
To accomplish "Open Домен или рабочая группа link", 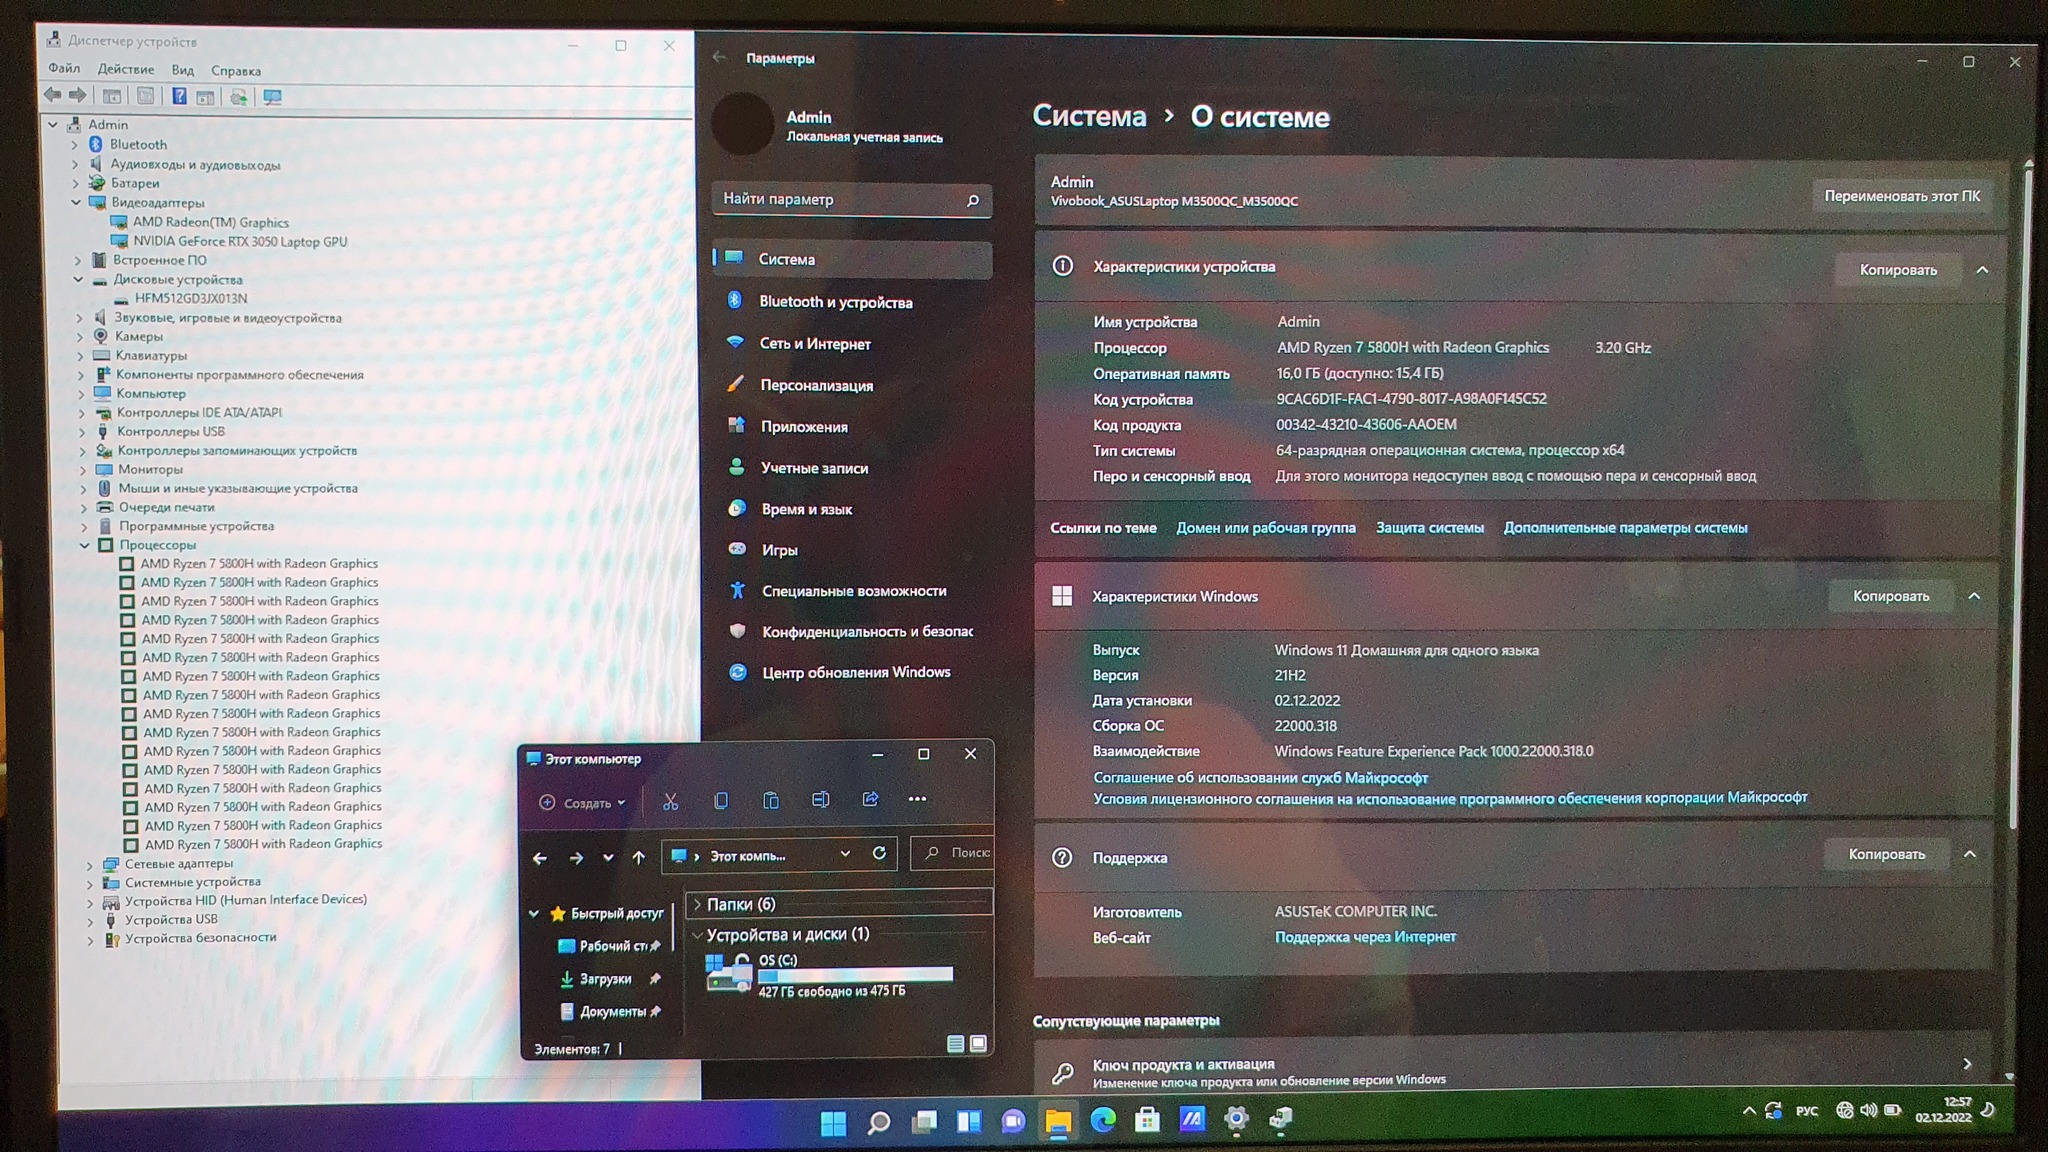I will [1265, 528].
